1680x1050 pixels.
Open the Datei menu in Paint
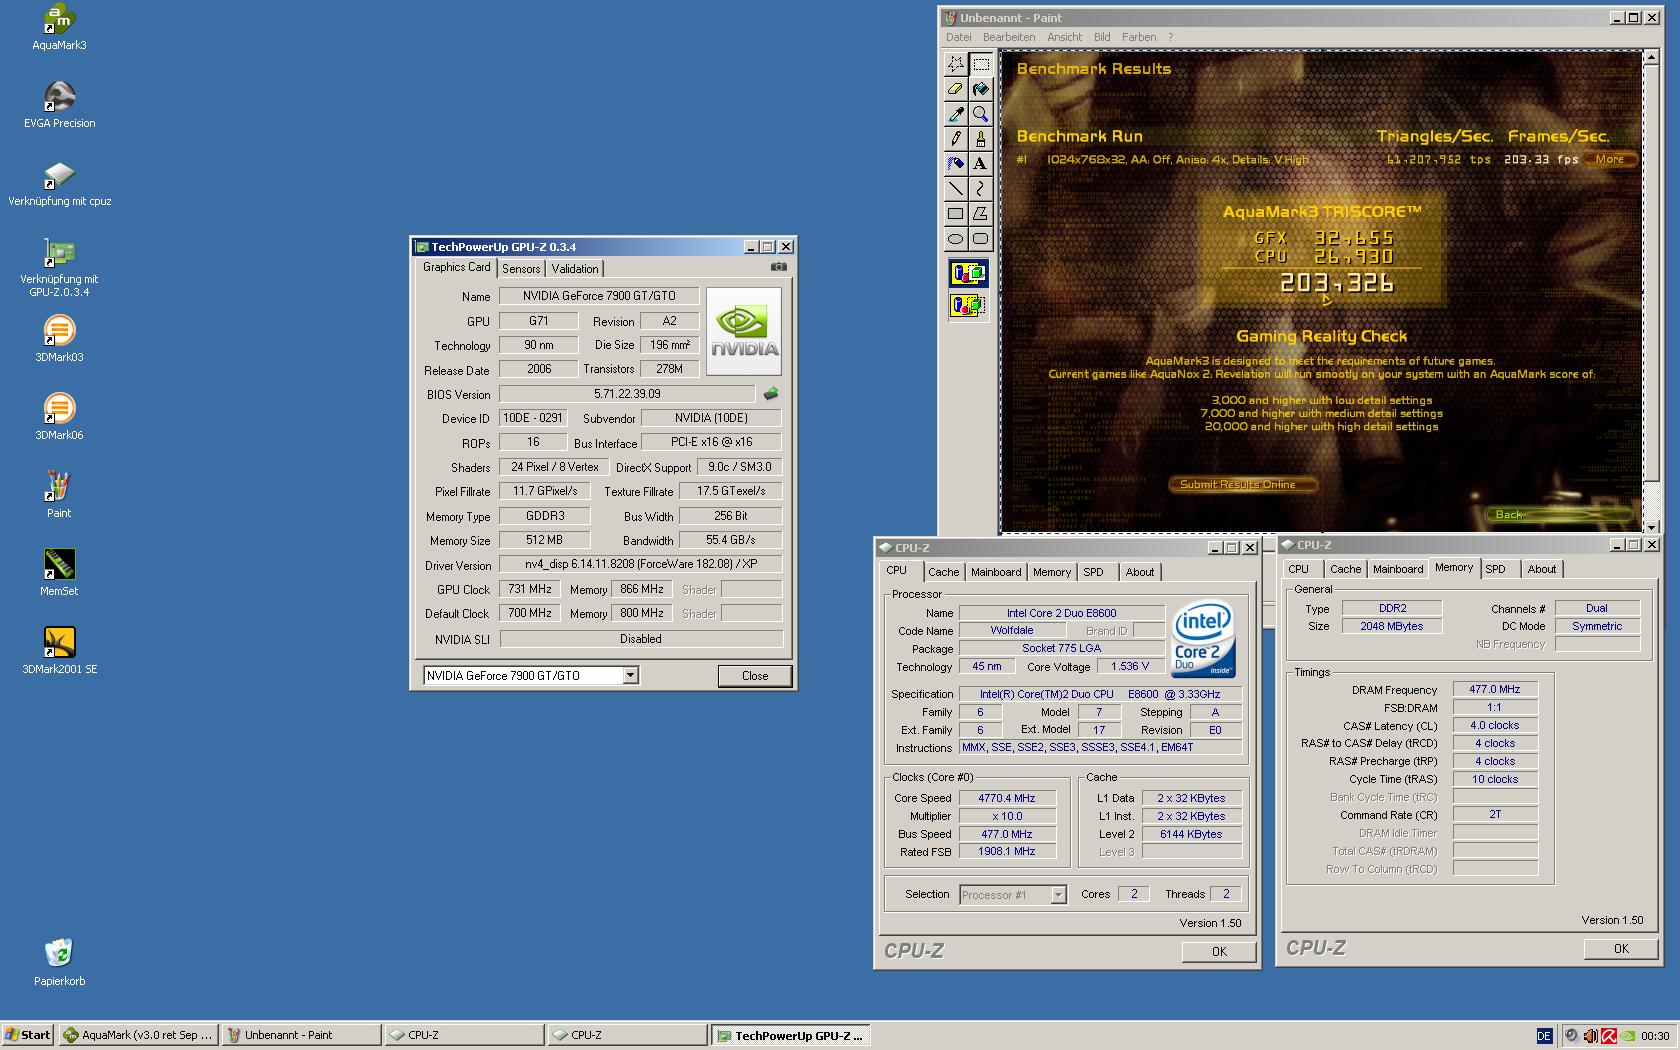coord(959,37)
